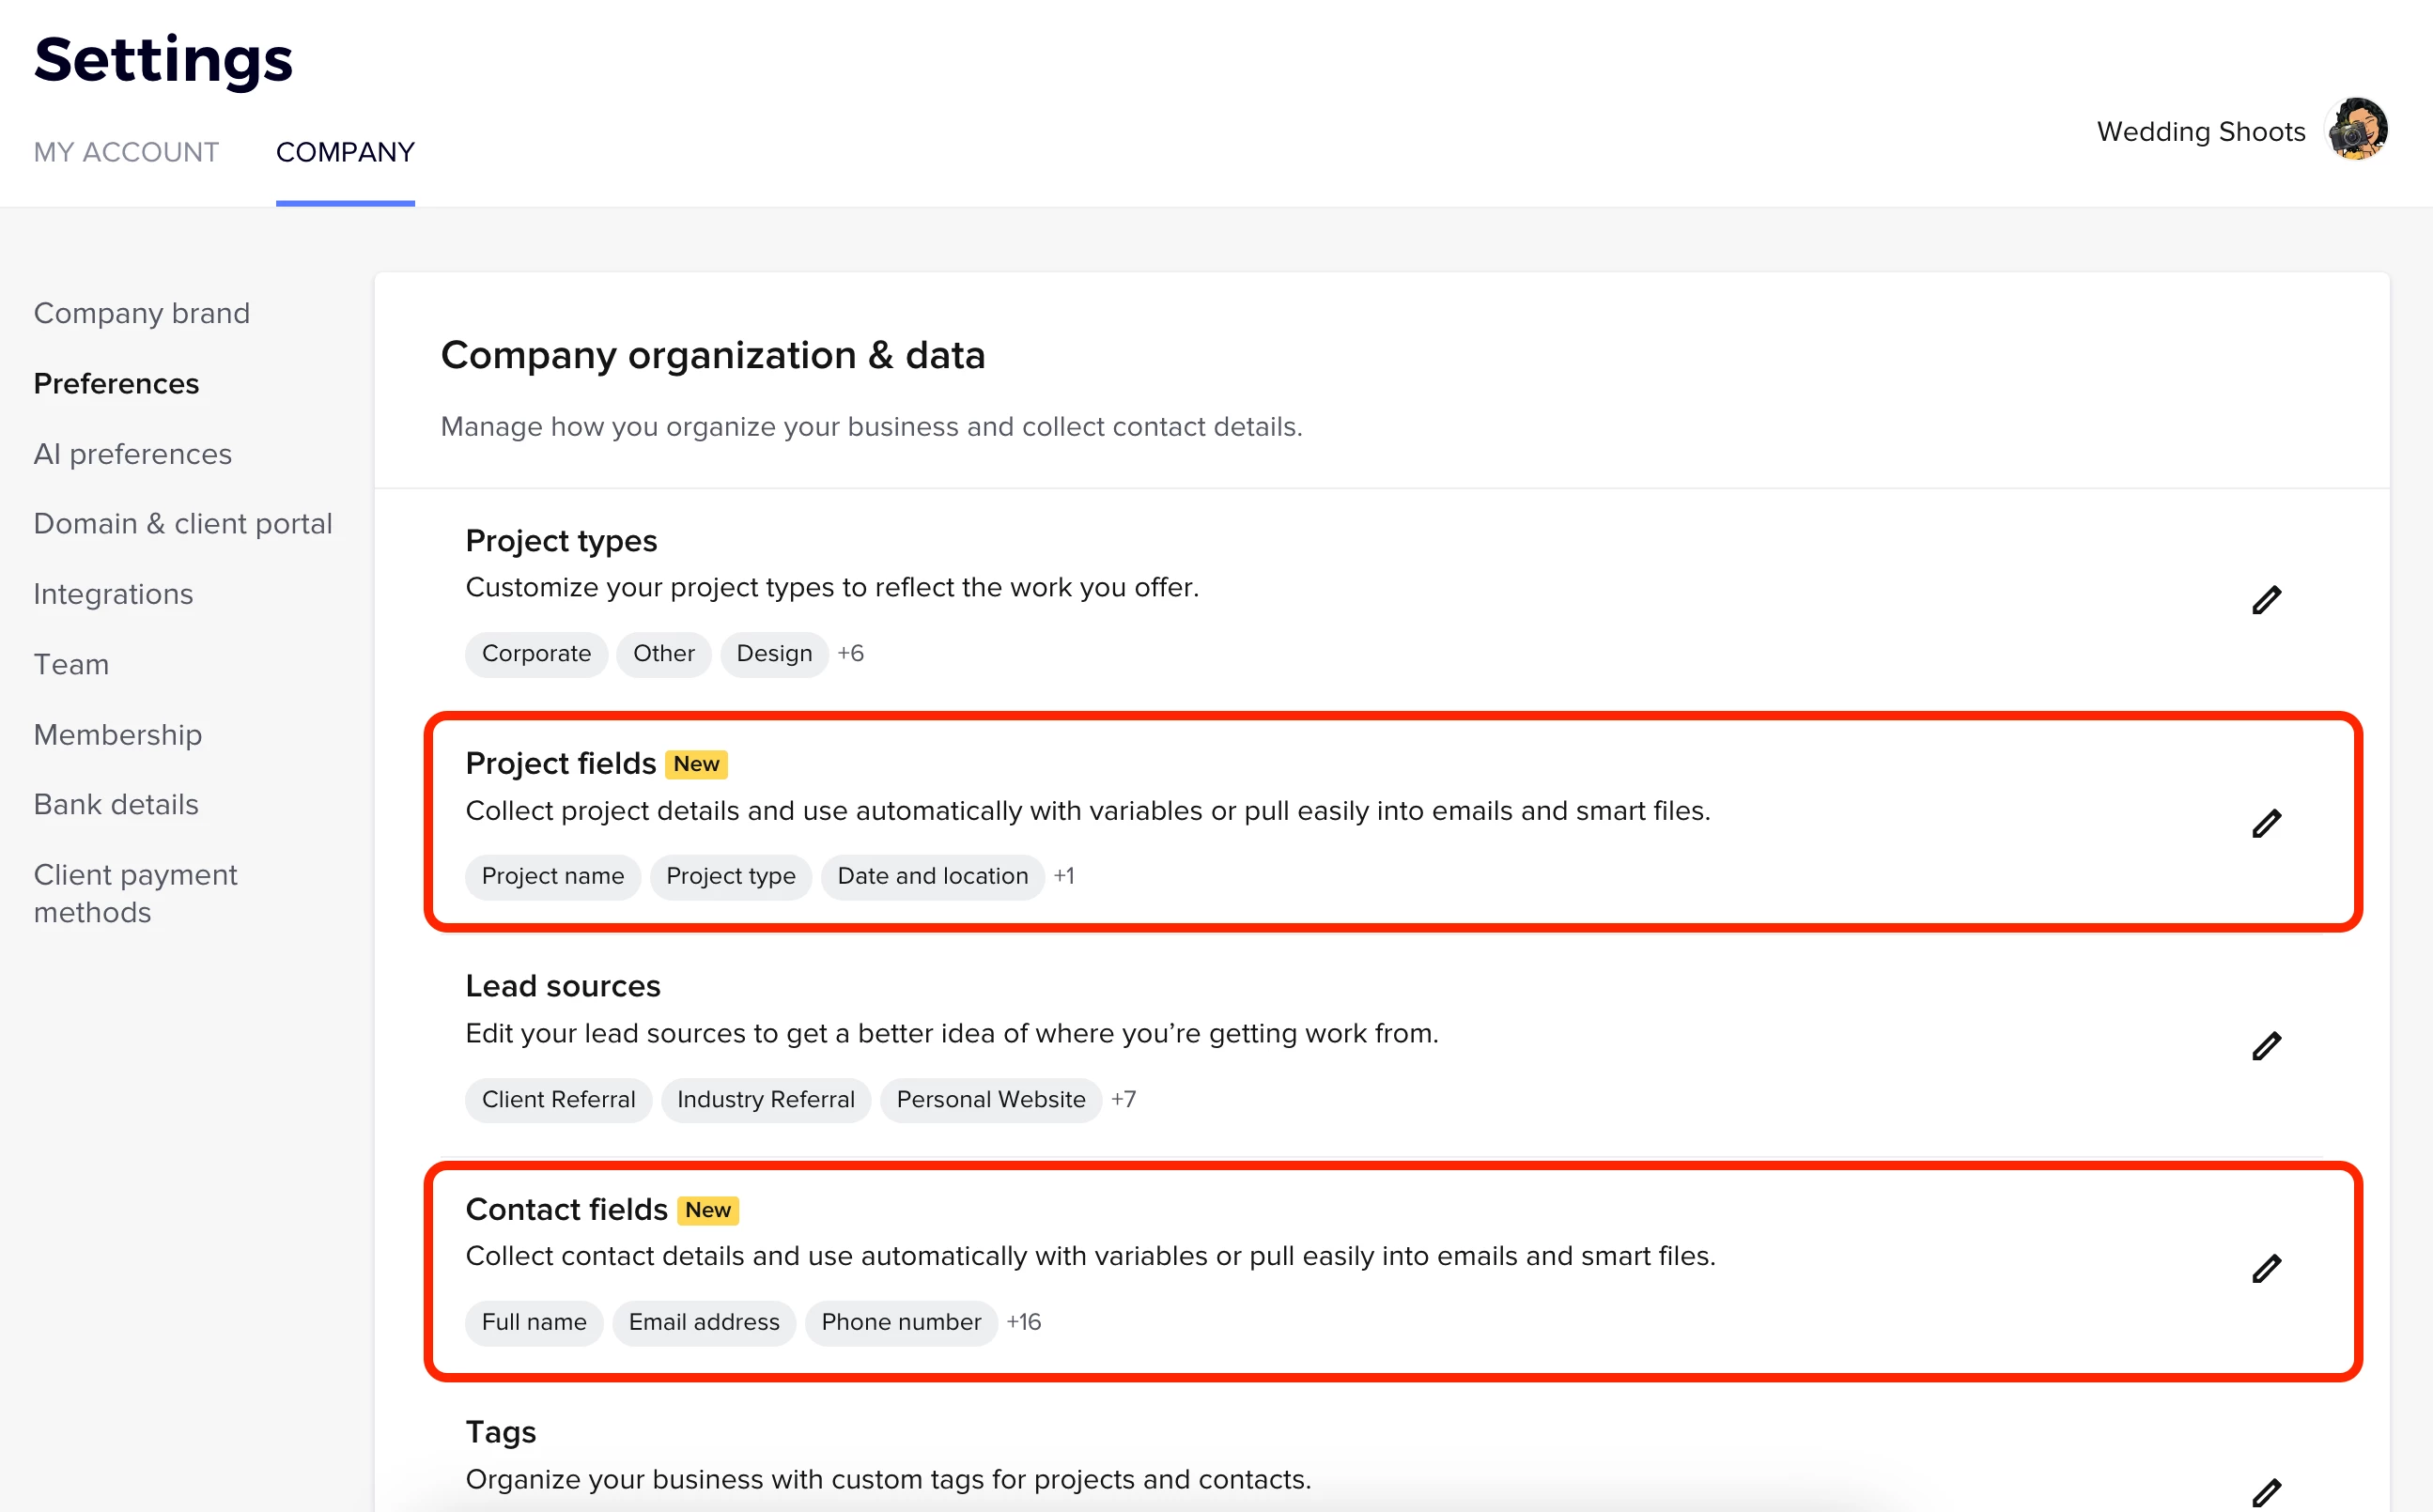
Task: Click the Project types edit pencil icon
Action: 2266,600
